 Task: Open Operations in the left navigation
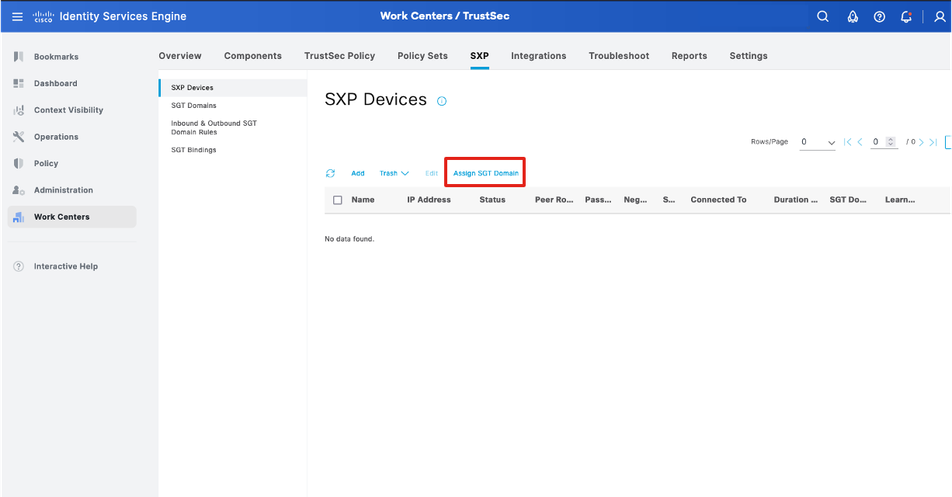(x=56, y=137)
